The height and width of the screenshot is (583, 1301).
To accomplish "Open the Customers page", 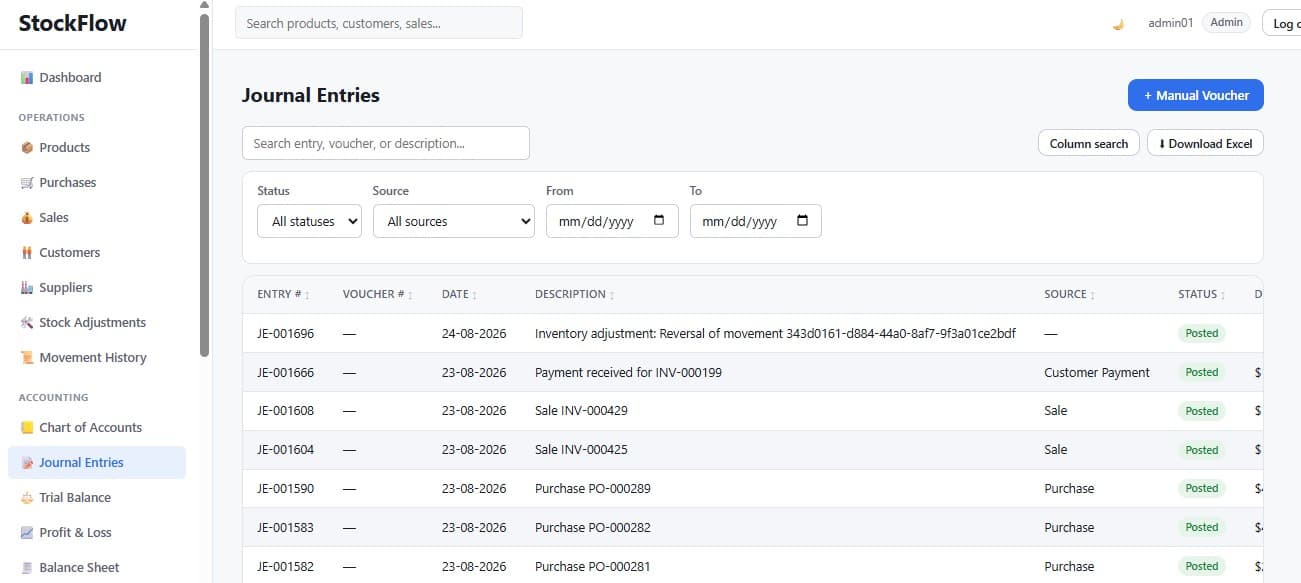I will click(97, 253).
